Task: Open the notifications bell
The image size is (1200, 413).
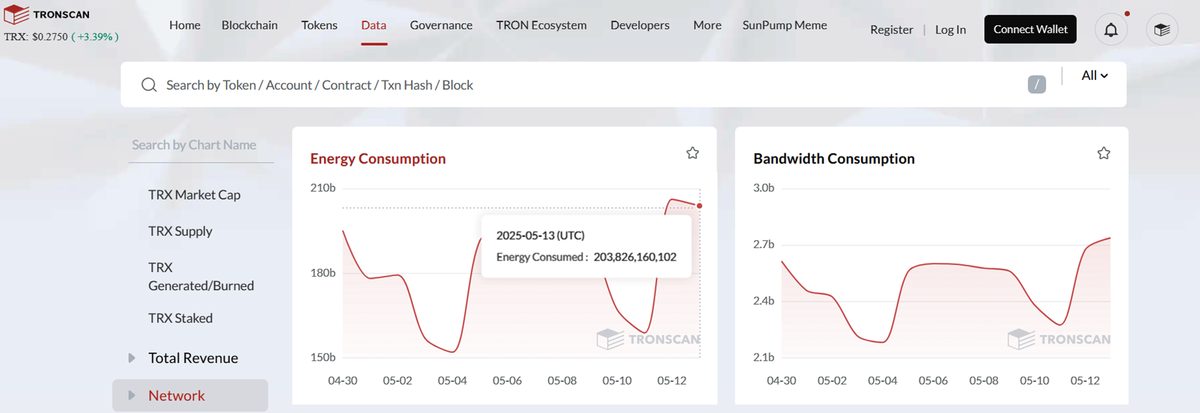Action: (1111, 30)
